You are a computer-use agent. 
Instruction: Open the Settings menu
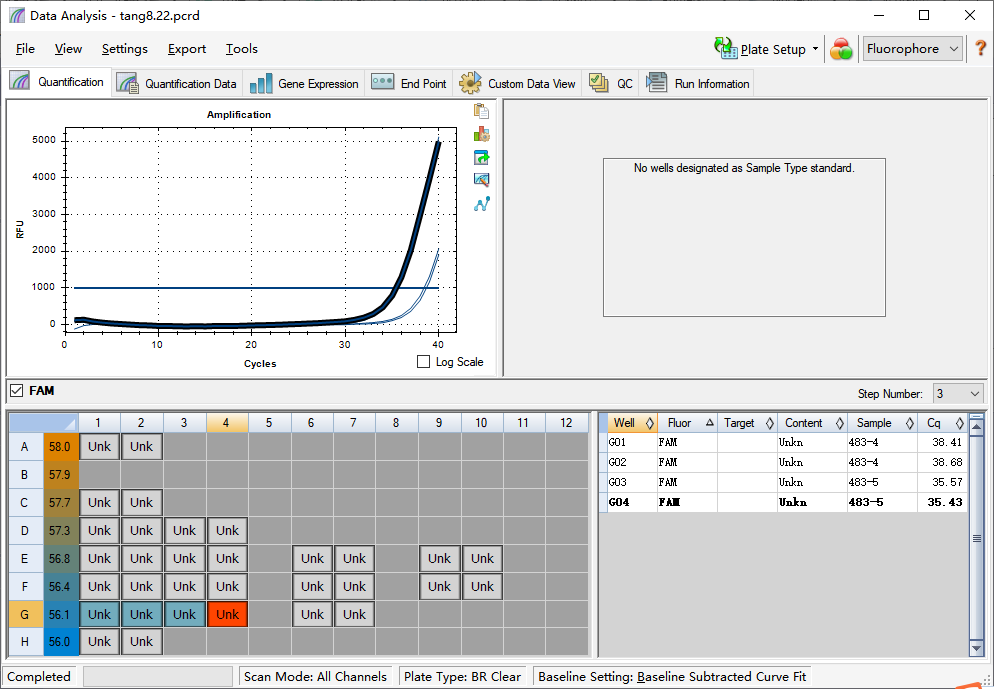pos(124,49)
